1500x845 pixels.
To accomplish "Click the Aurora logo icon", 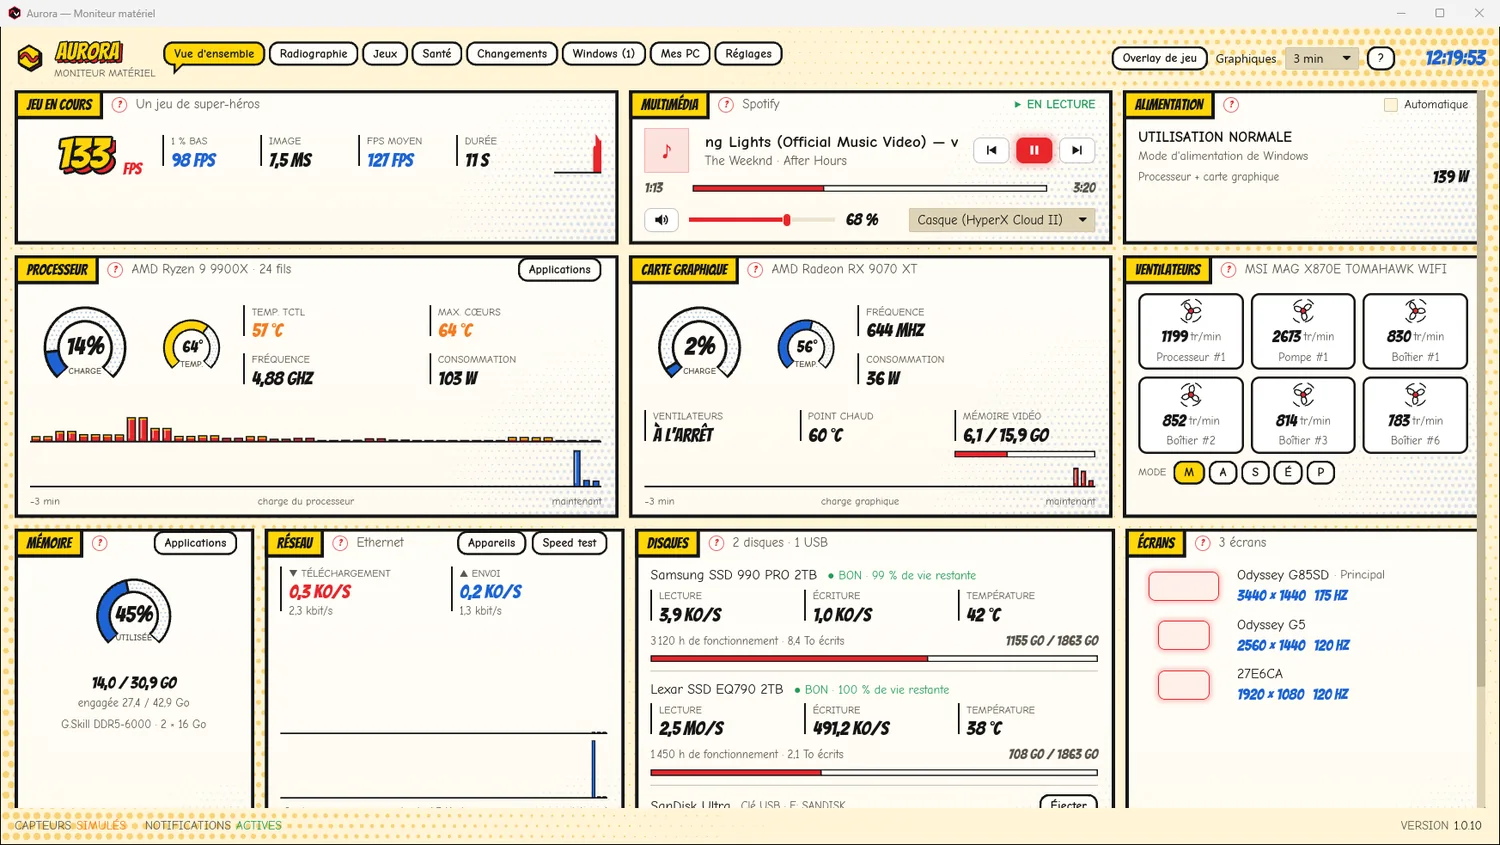I will point(30,58).
